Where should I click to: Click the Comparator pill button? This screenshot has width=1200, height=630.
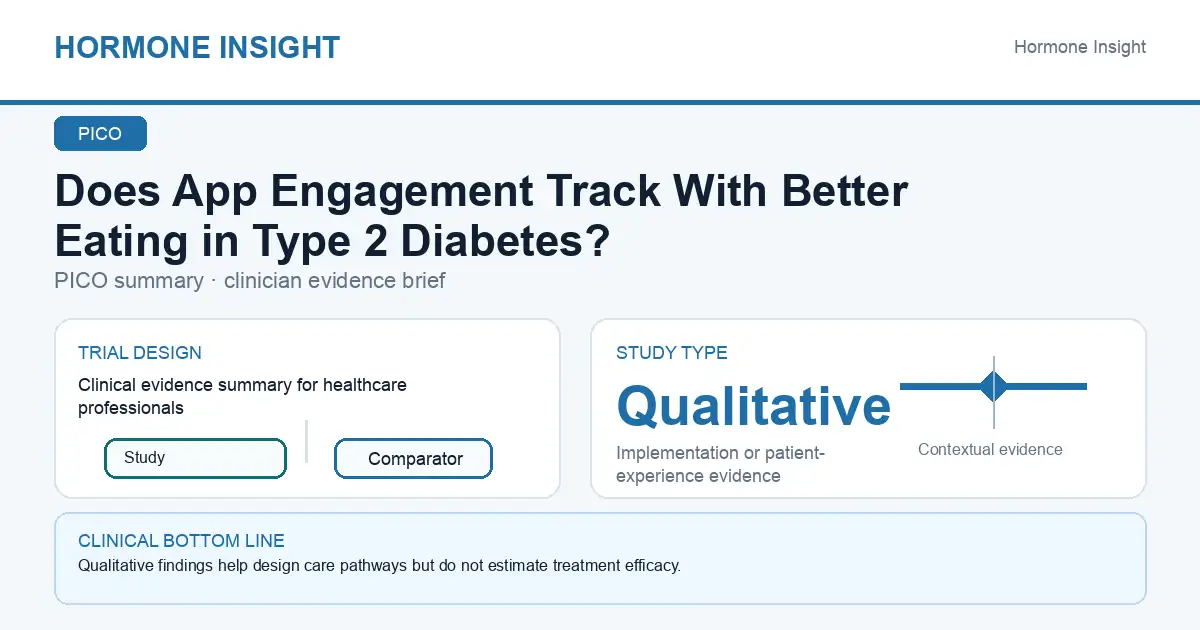tap(413, 459)
